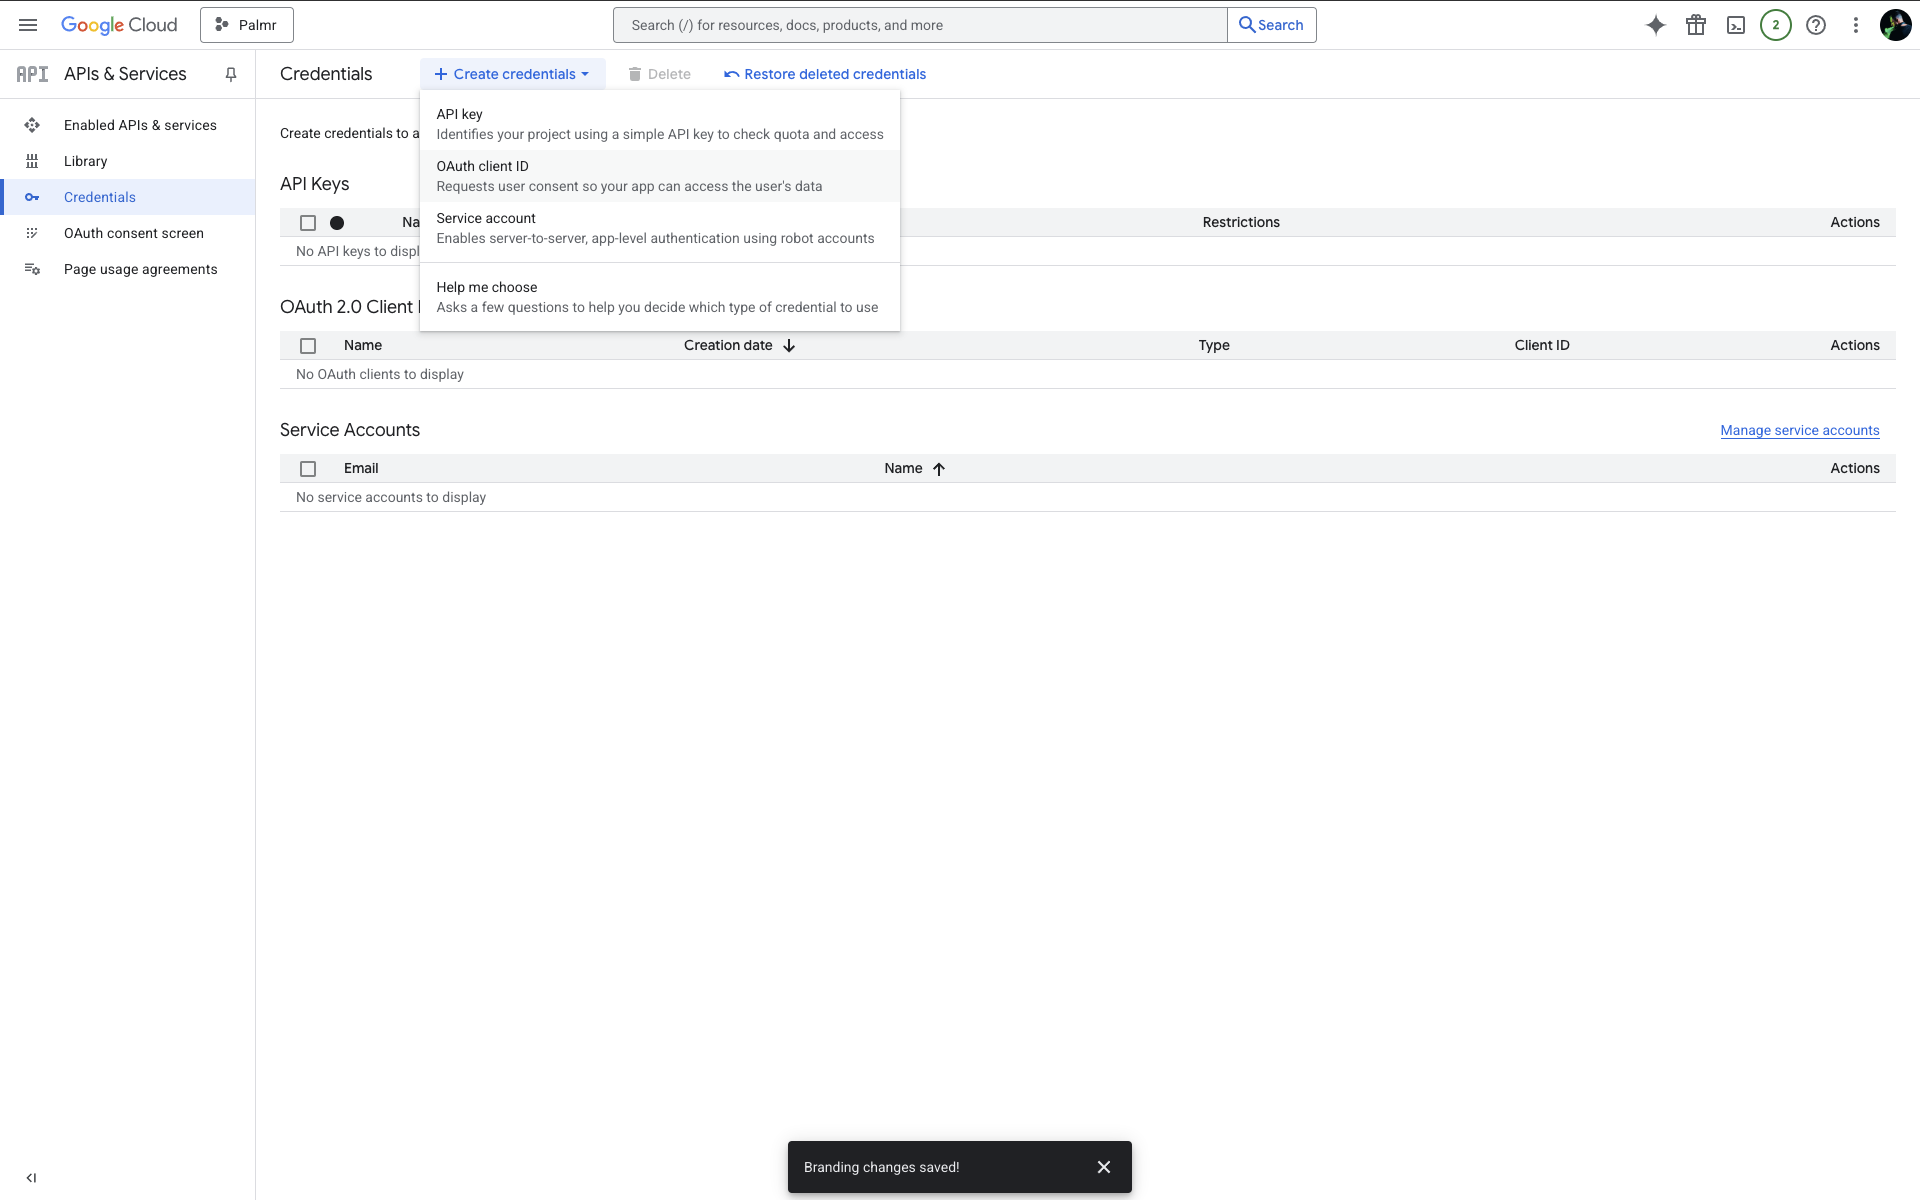Click the 'No OAuth clients to display' text

click(380, 374)
